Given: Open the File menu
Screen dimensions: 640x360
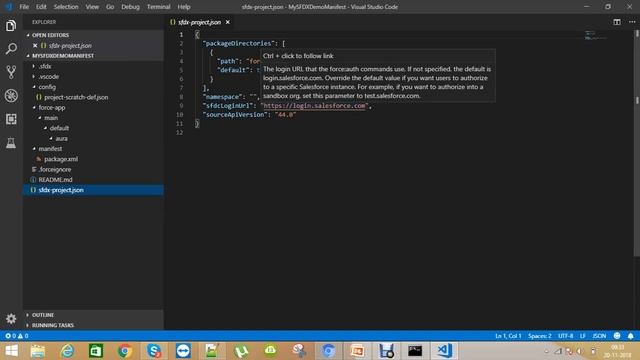Looking at the screenshot, I should point(24,7).
